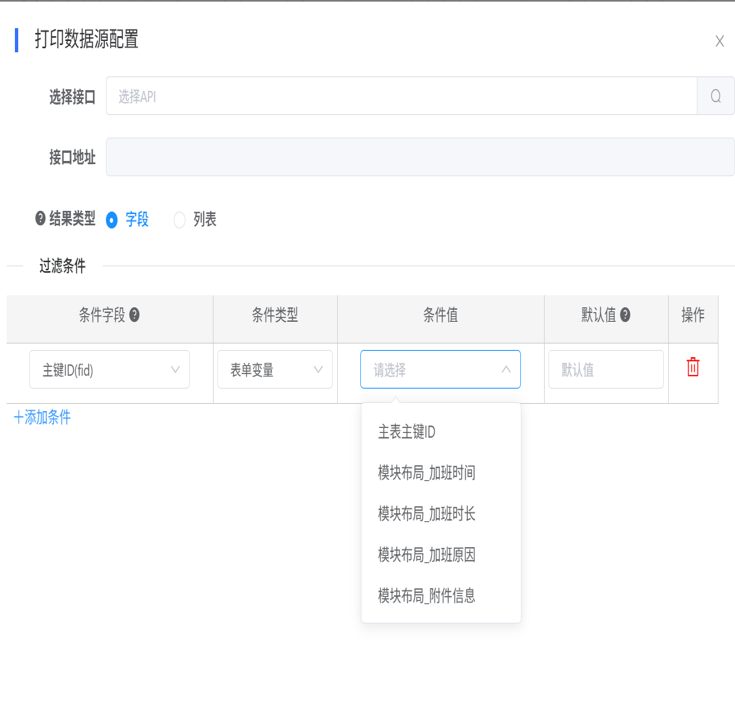Click the help icon beside 条件字段 header

134,315
